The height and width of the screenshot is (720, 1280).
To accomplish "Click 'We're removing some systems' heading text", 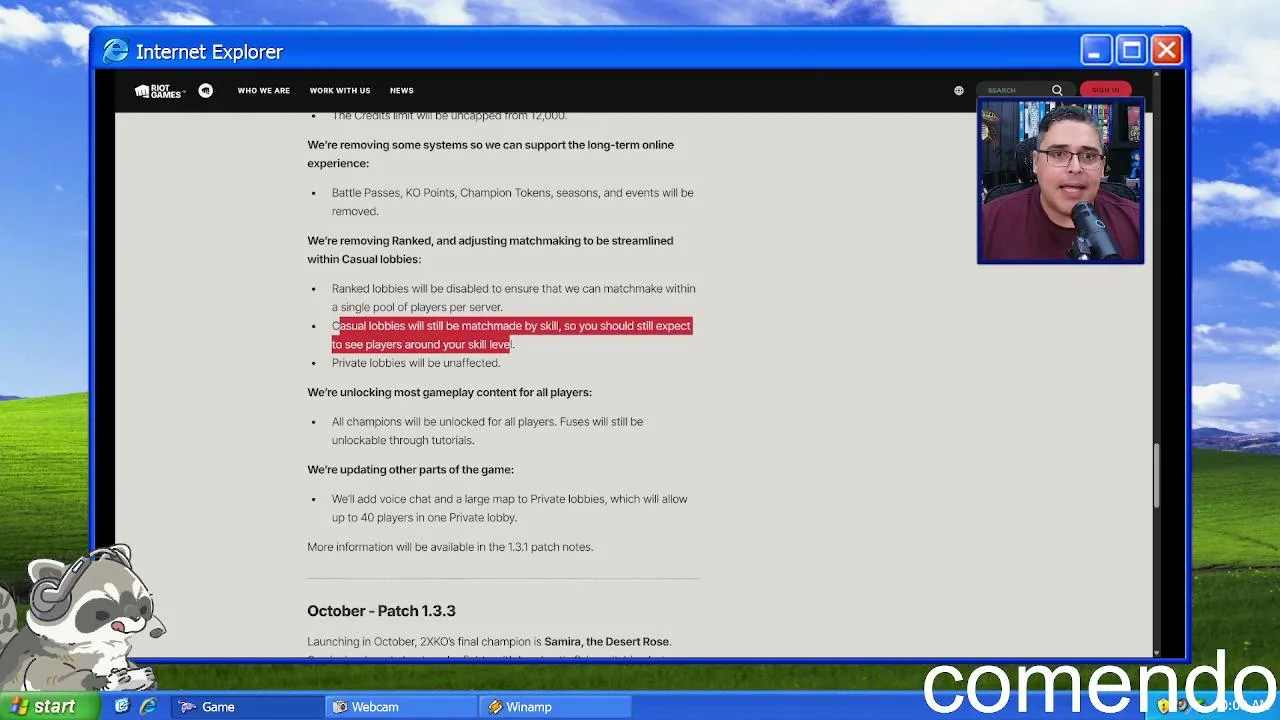I will pyautogui.click(x=490, y=154).
